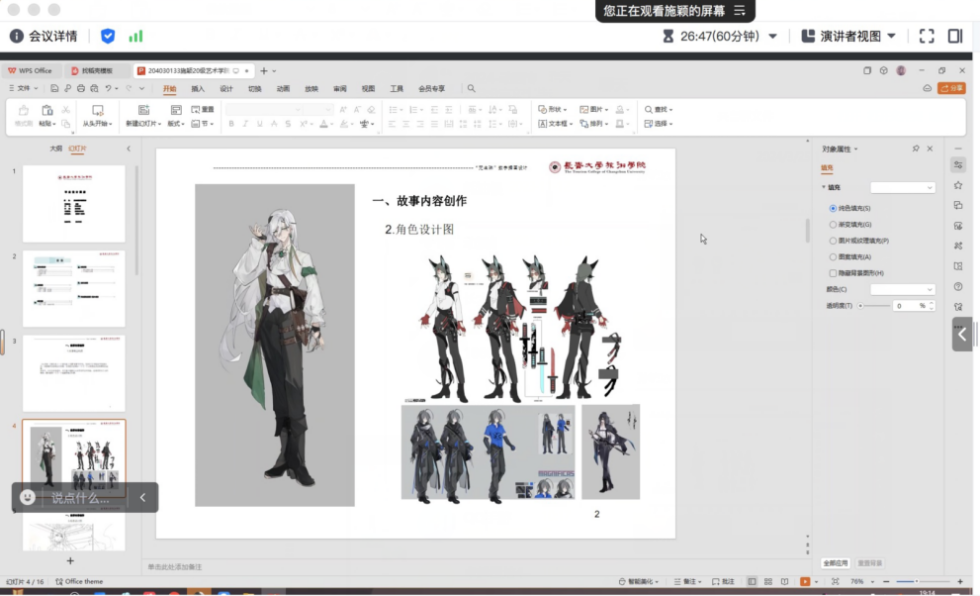
Task: Click the 透明度(T) transparency slider
Action: coord(874,306)
